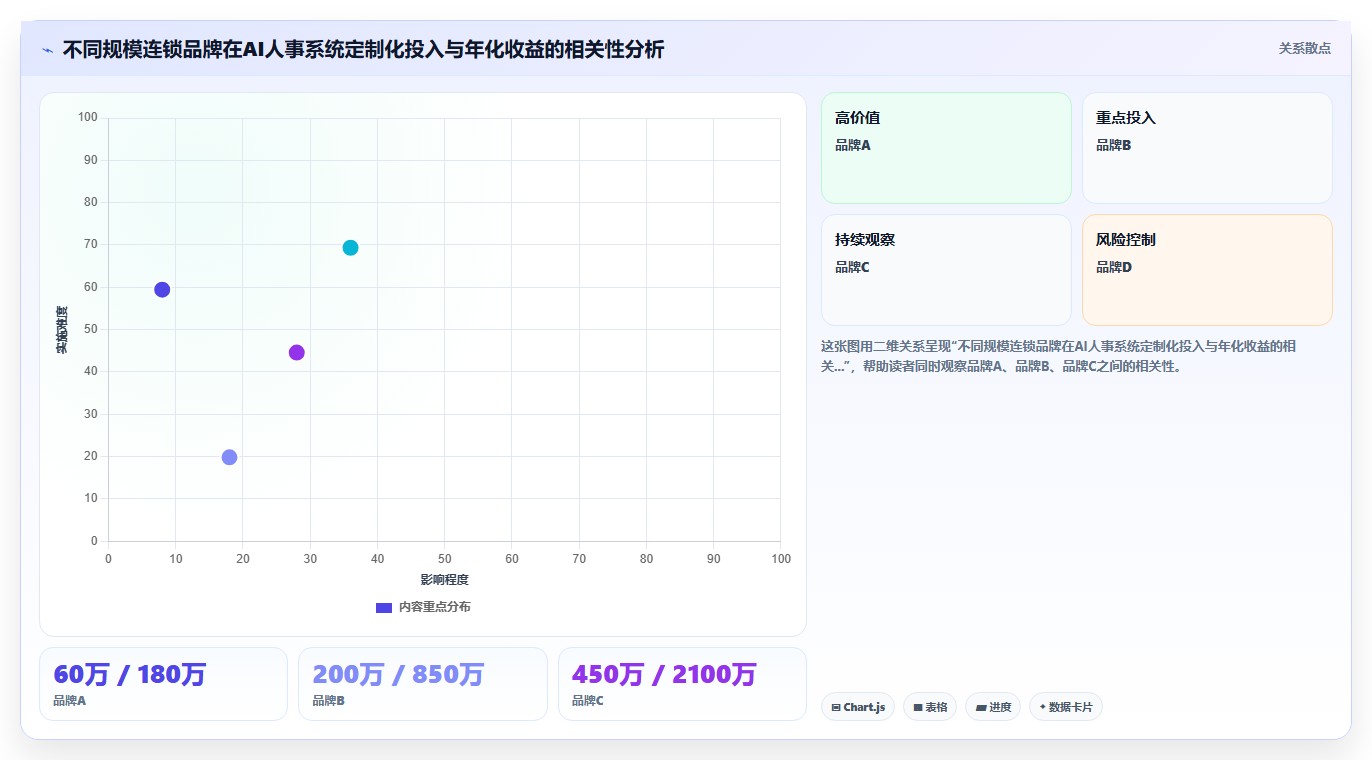This screenshot has width=1372, height=760.
Task: Click the y-axis tick label 90
Action: coord(90,160)
